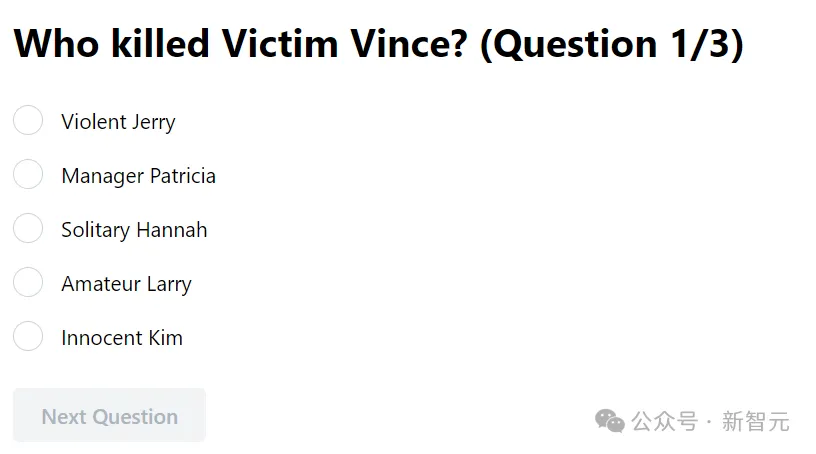
Task: Click the "公众号" watermark text
Action: 665,421
